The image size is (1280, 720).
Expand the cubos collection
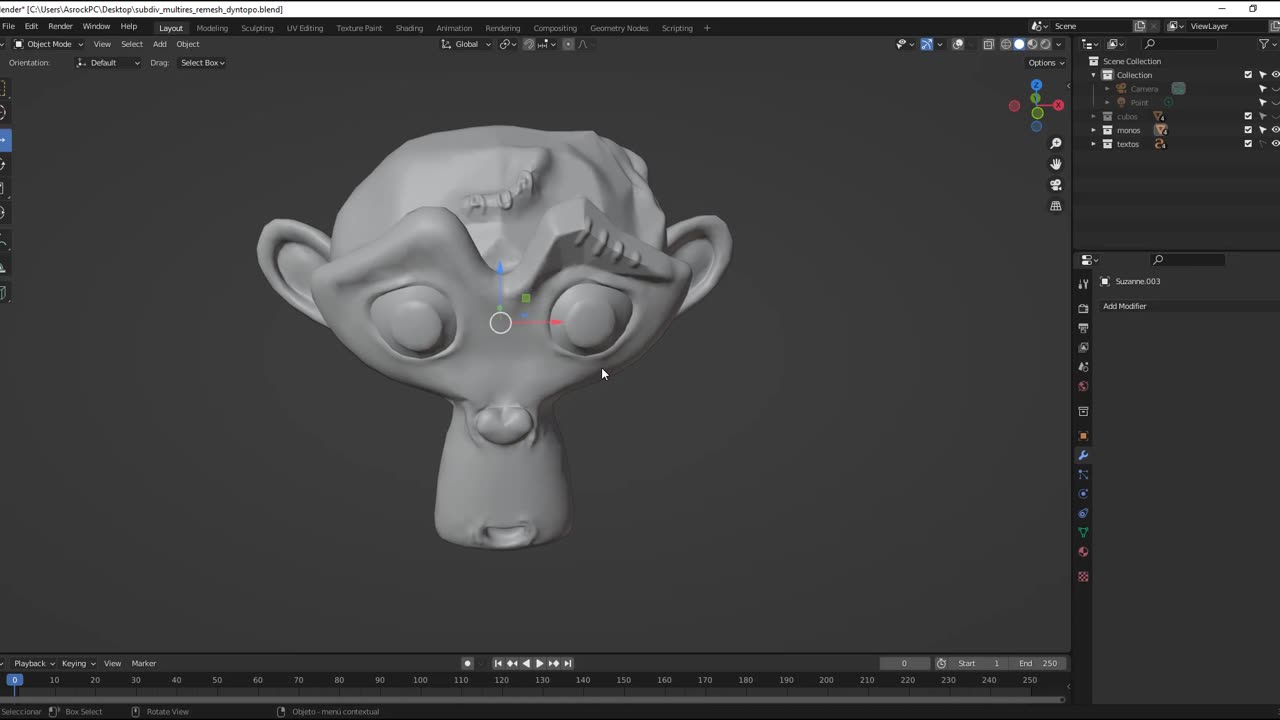tap(1093, 116)
